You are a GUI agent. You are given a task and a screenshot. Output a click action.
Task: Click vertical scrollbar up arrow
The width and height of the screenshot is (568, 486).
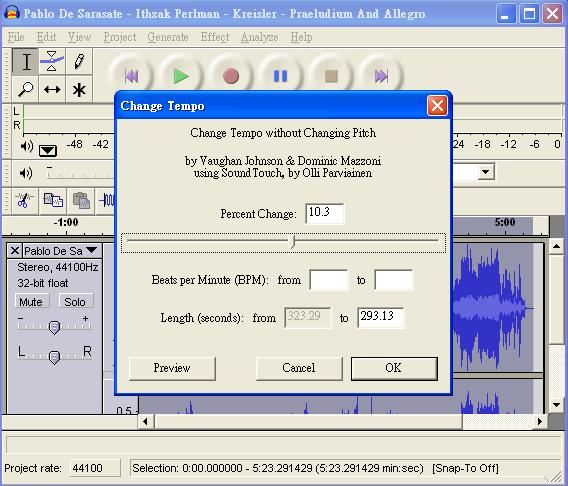click(556, 247)
